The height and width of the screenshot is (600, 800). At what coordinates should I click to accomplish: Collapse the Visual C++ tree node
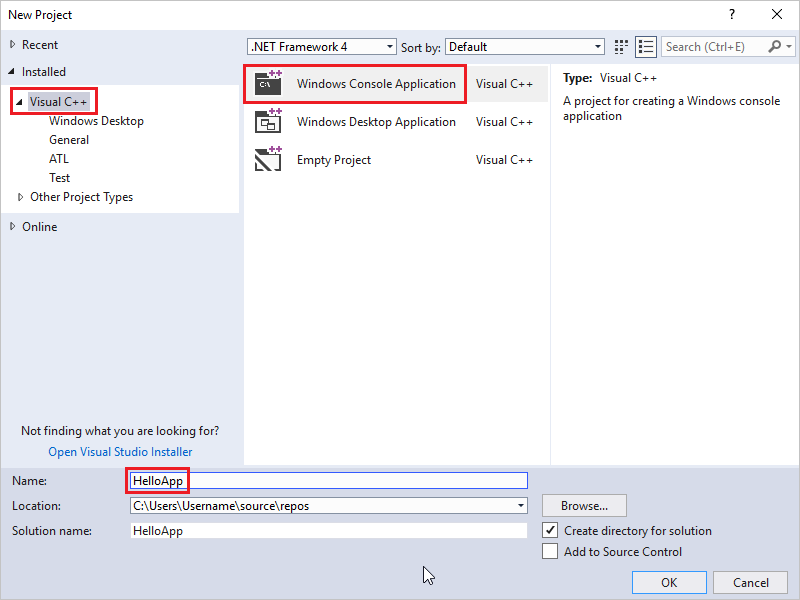point(19,102)
